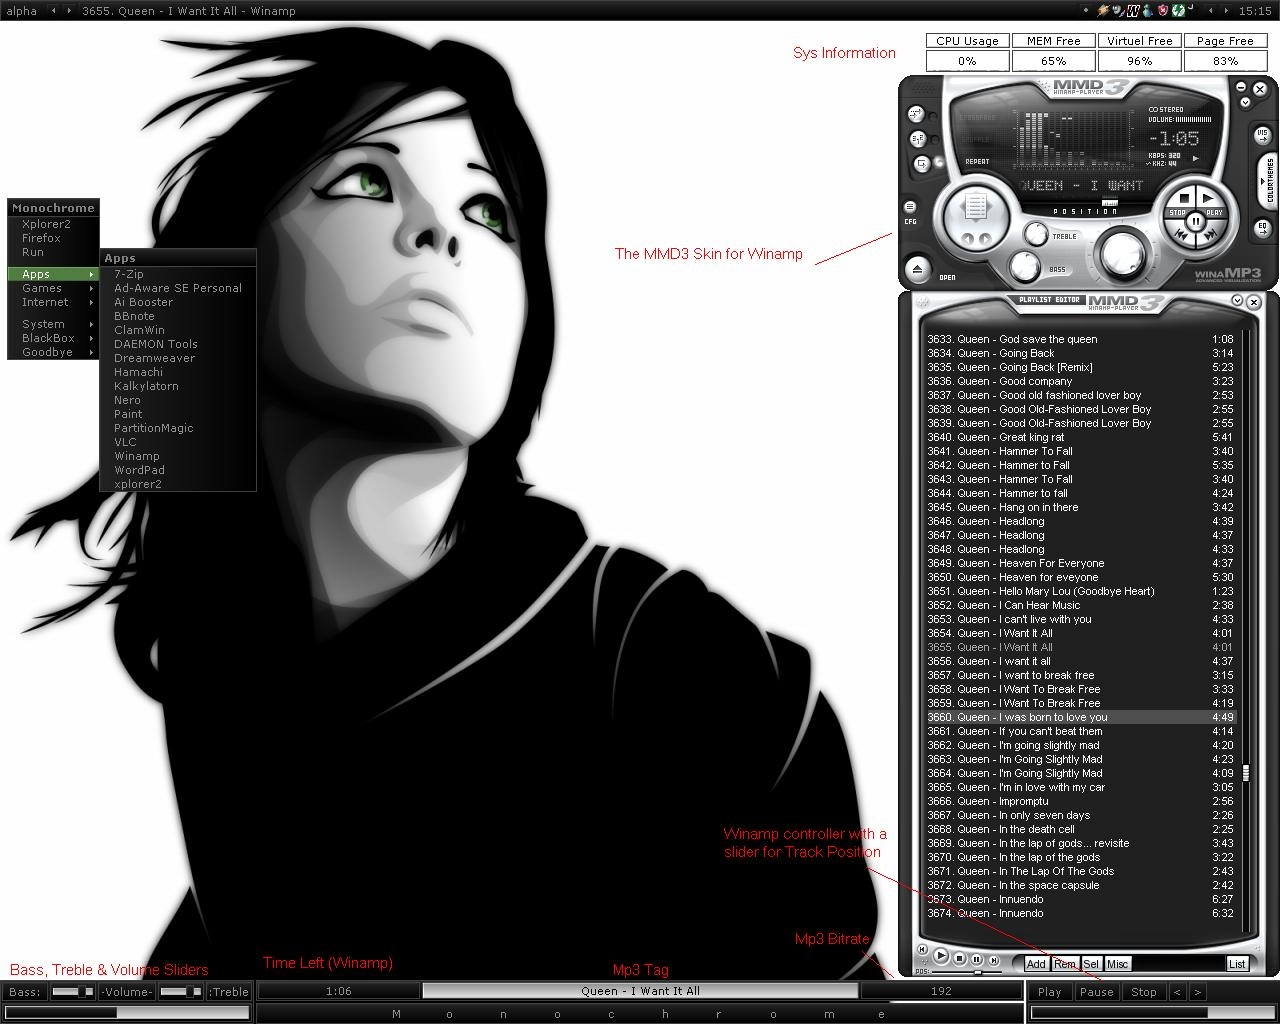Image resolution: width=1280 pixels, height=1024 pixels.
Task: Click the right arrow under playlist icon
Action: pos(985,239)
